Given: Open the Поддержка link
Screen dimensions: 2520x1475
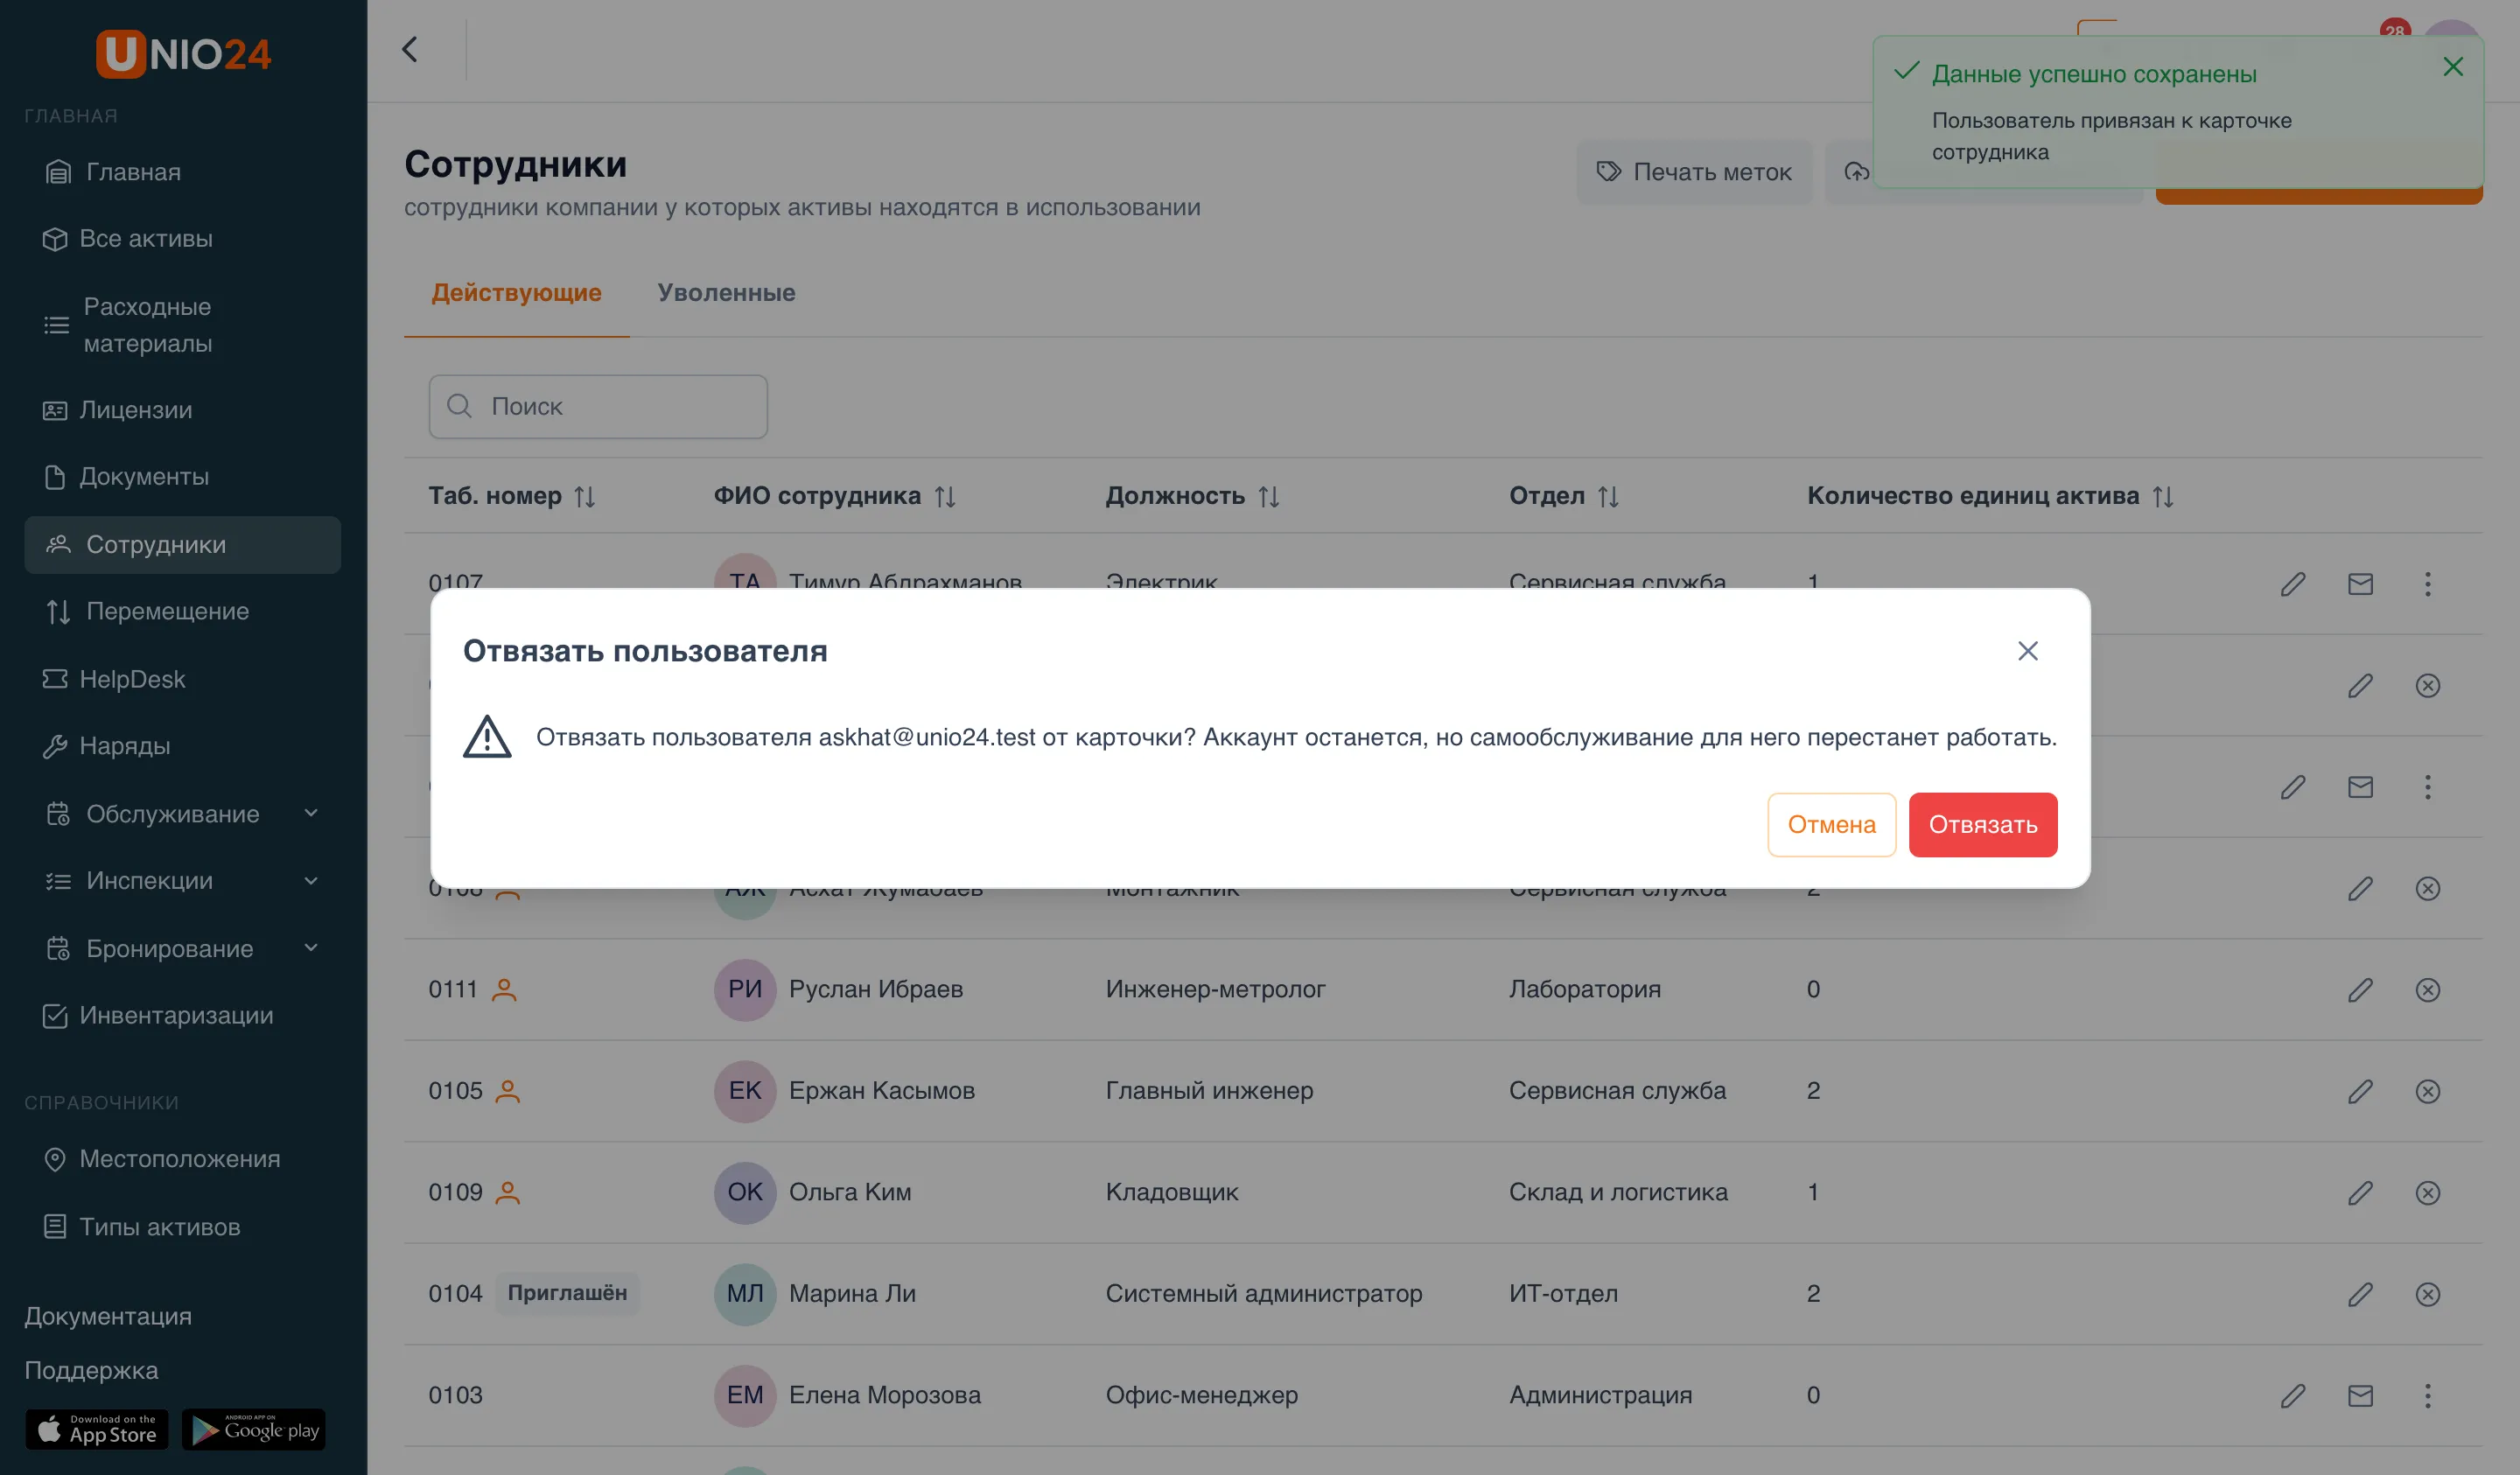Looking at the screenshot, I should pos(91,1370).
